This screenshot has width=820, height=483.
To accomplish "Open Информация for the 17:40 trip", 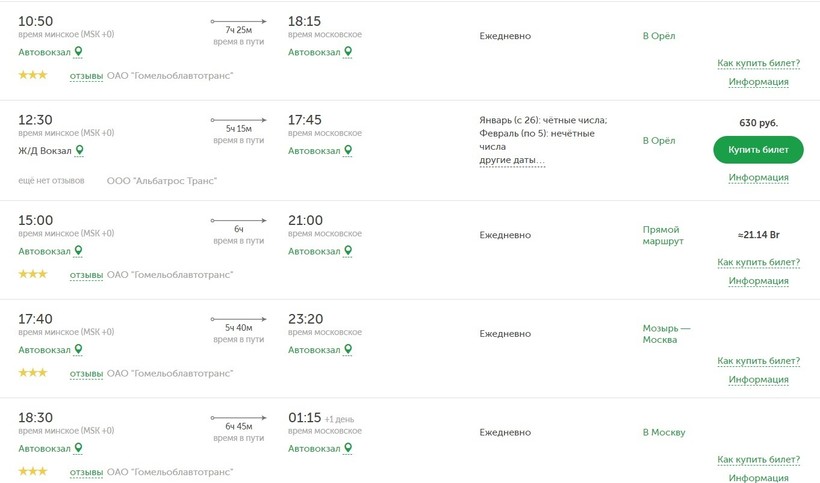I will click(x=758, y=380).
